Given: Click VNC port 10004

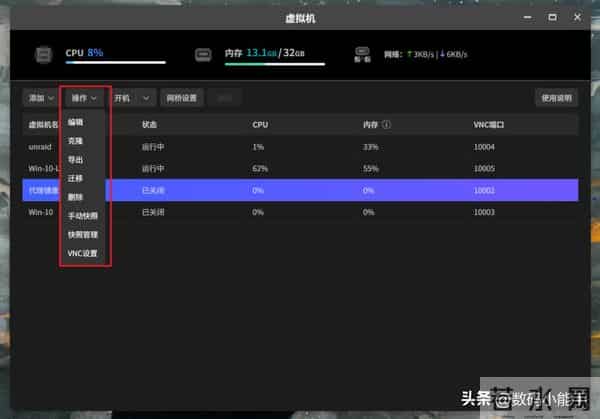Looking at the screenshot, I should (x=484, y=147).
